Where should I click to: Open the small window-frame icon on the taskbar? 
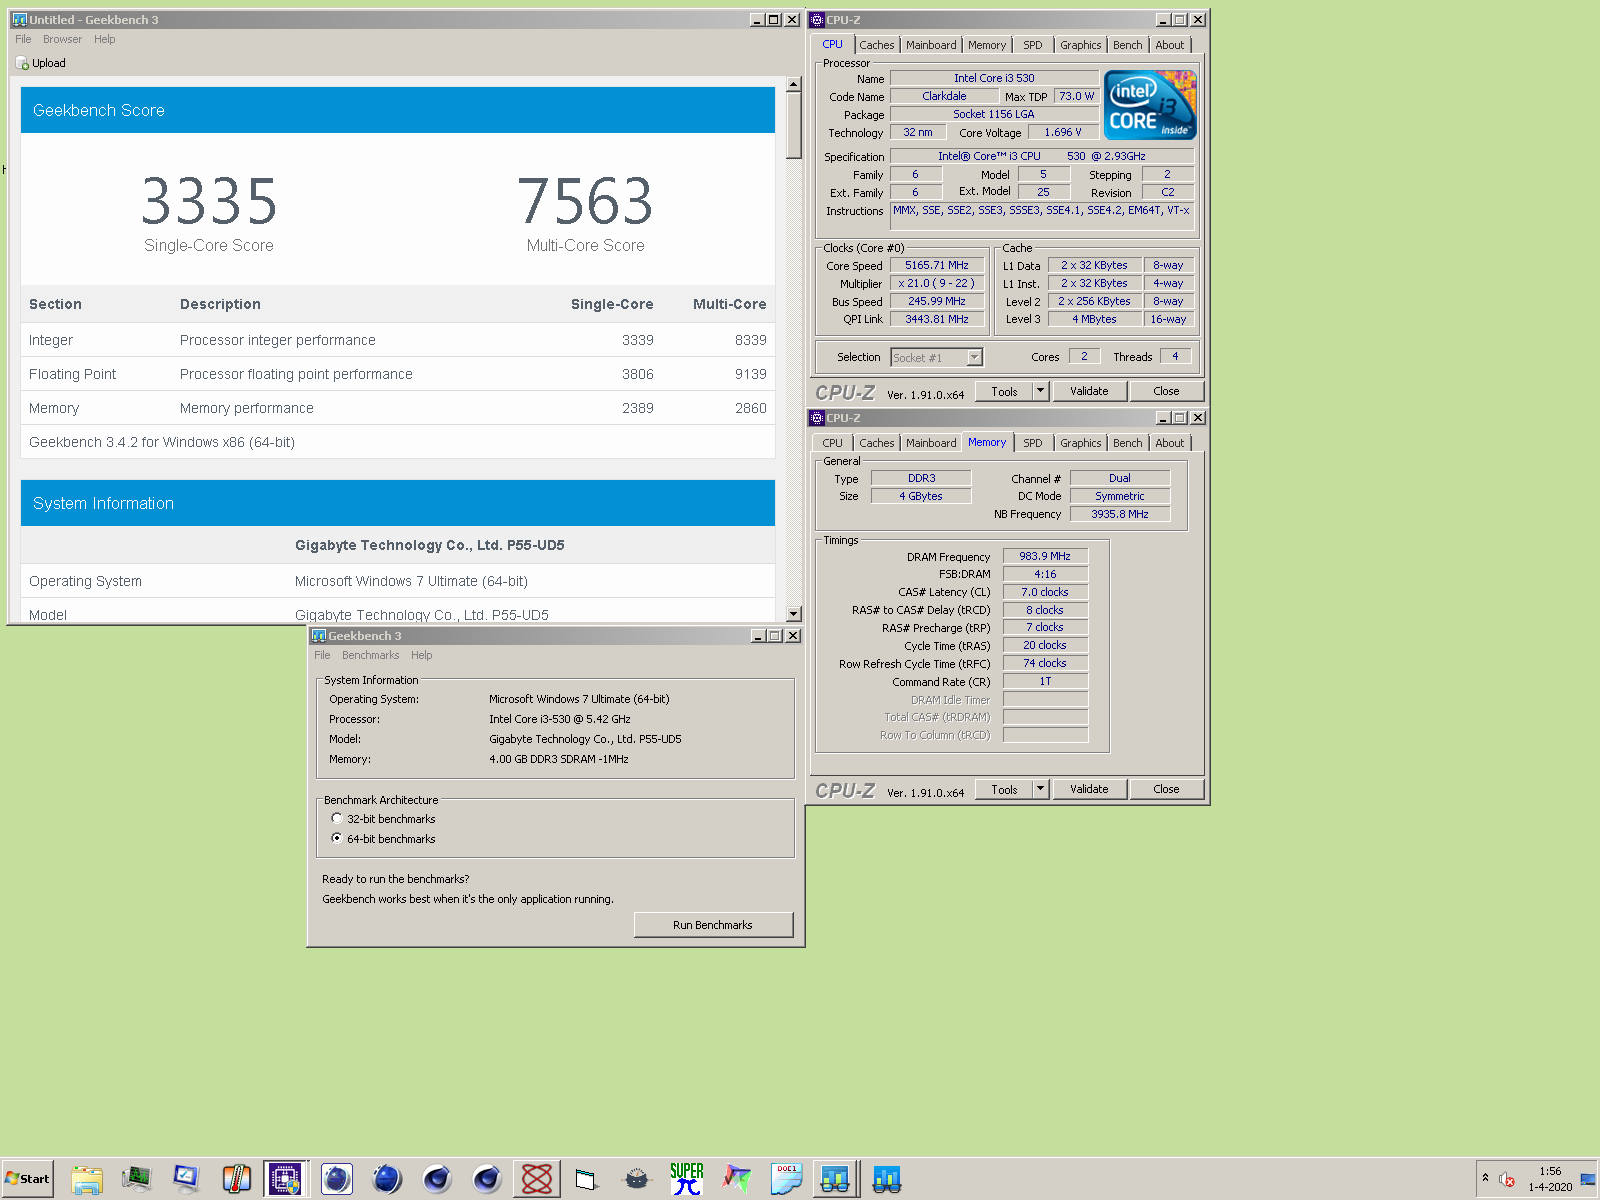(x=586, y=1180)
